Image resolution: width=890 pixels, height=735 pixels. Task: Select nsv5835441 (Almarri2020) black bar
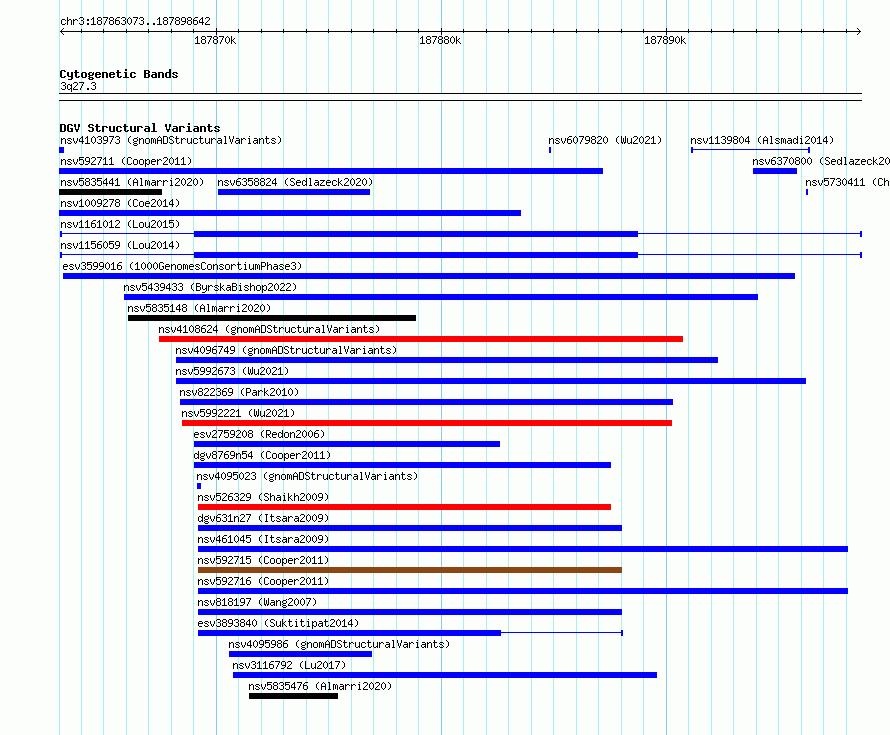pyautogui.click(x=111, y=192)
